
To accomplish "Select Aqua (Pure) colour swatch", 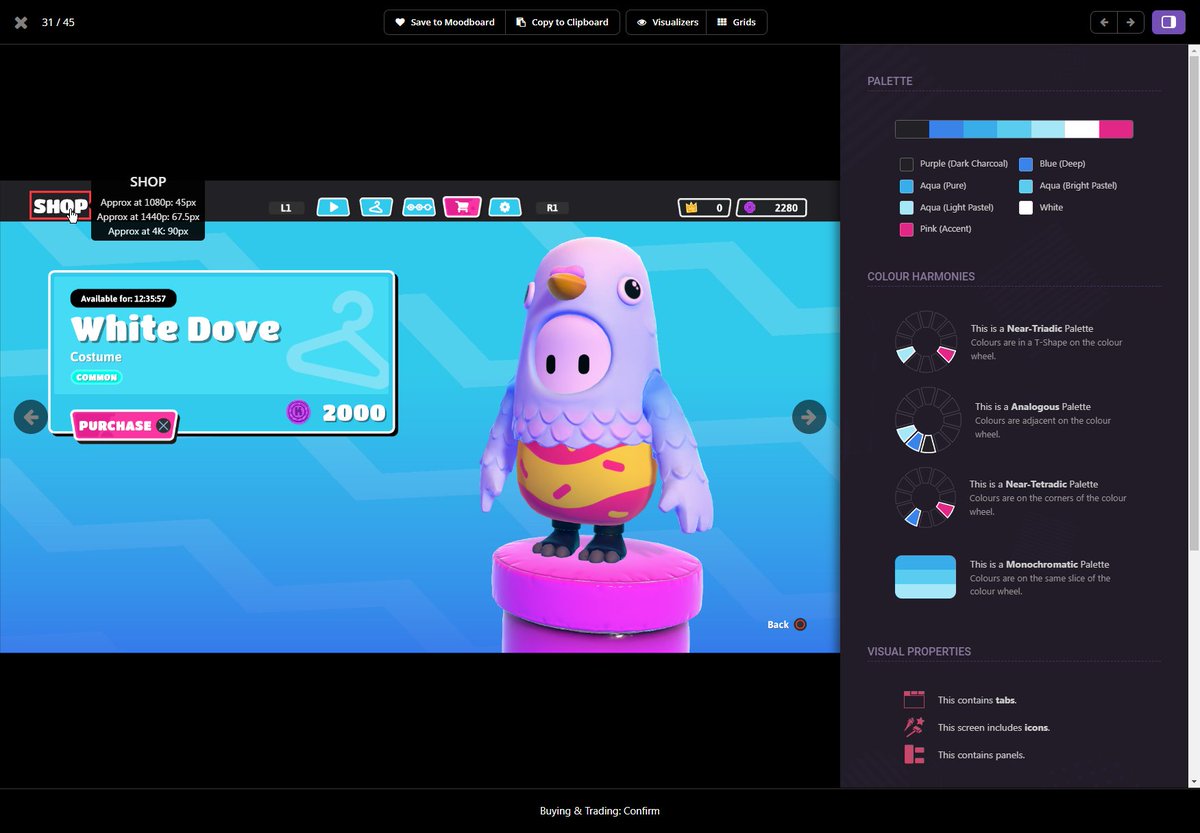I will click(x=907, y=186).
